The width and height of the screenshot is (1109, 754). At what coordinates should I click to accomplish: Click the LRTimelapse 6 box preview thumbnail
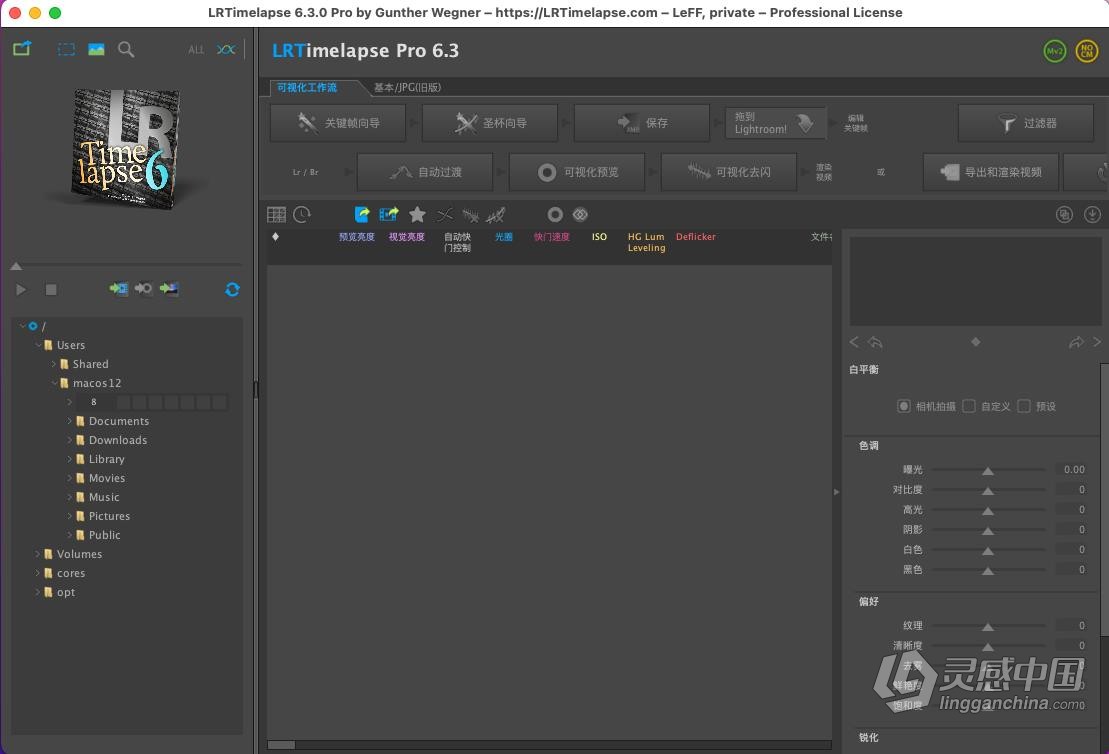tap(125, 149)
